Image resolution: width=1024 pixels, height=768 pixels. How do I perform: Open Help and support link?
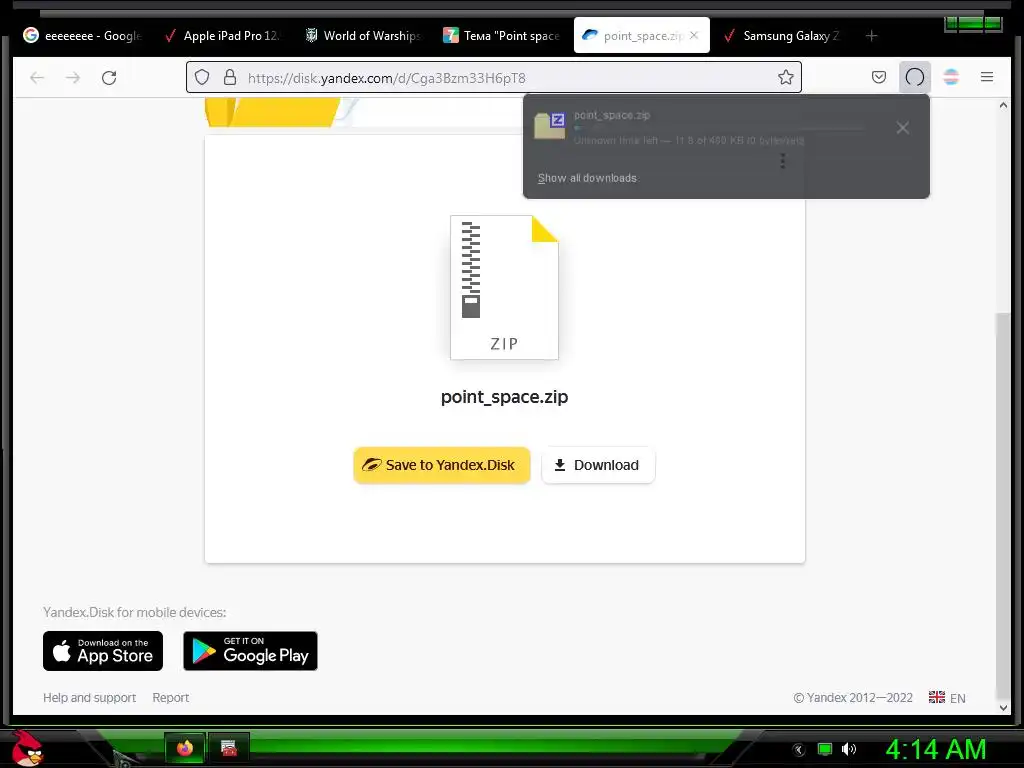(89, 697)
